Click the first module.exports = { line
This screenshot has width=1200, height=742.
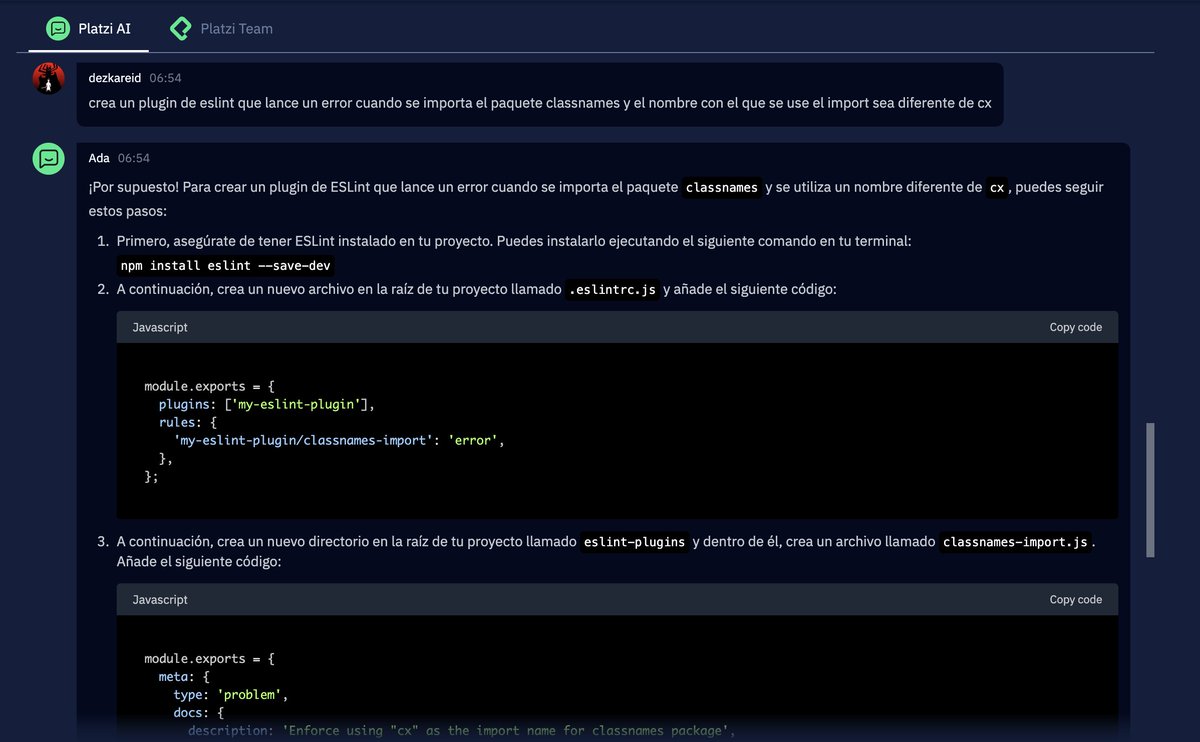(209, 386)
